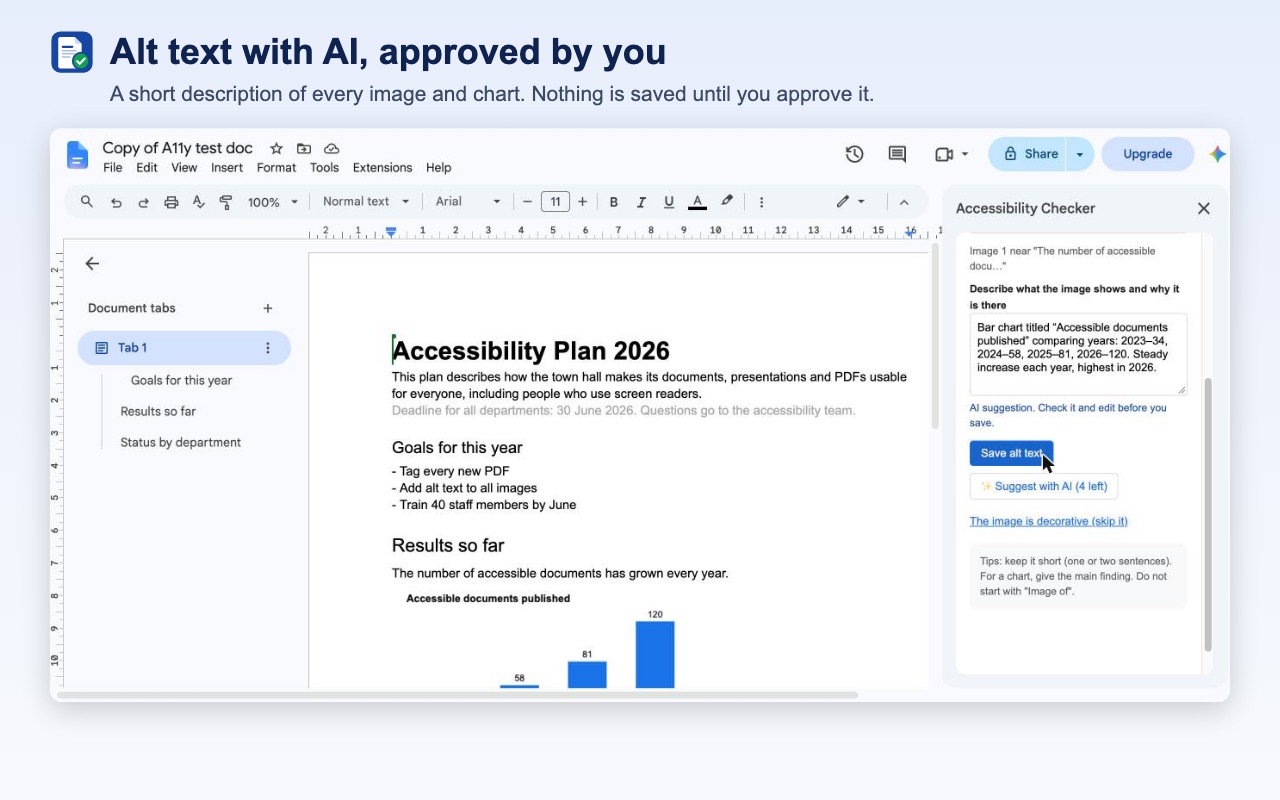The image size is (1280, 800).
Task: Print the document
Action: coord(171,202)
